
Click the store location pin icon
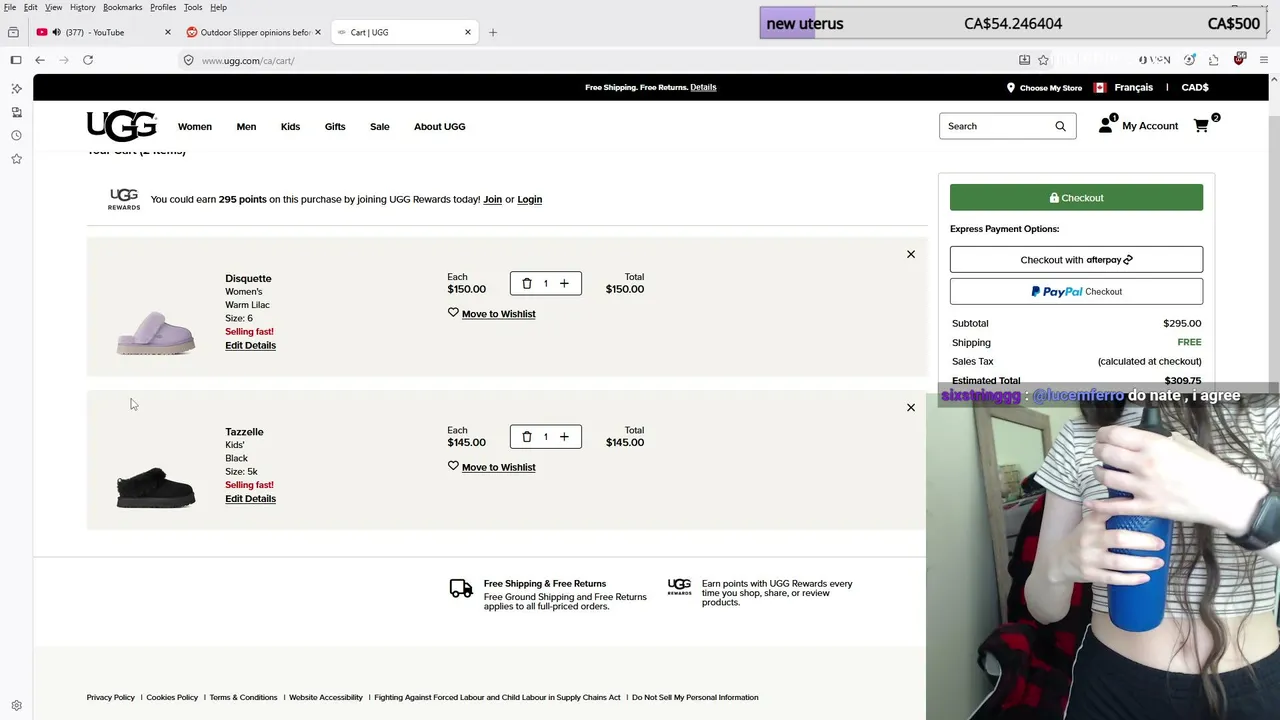tap(1011, 87)
